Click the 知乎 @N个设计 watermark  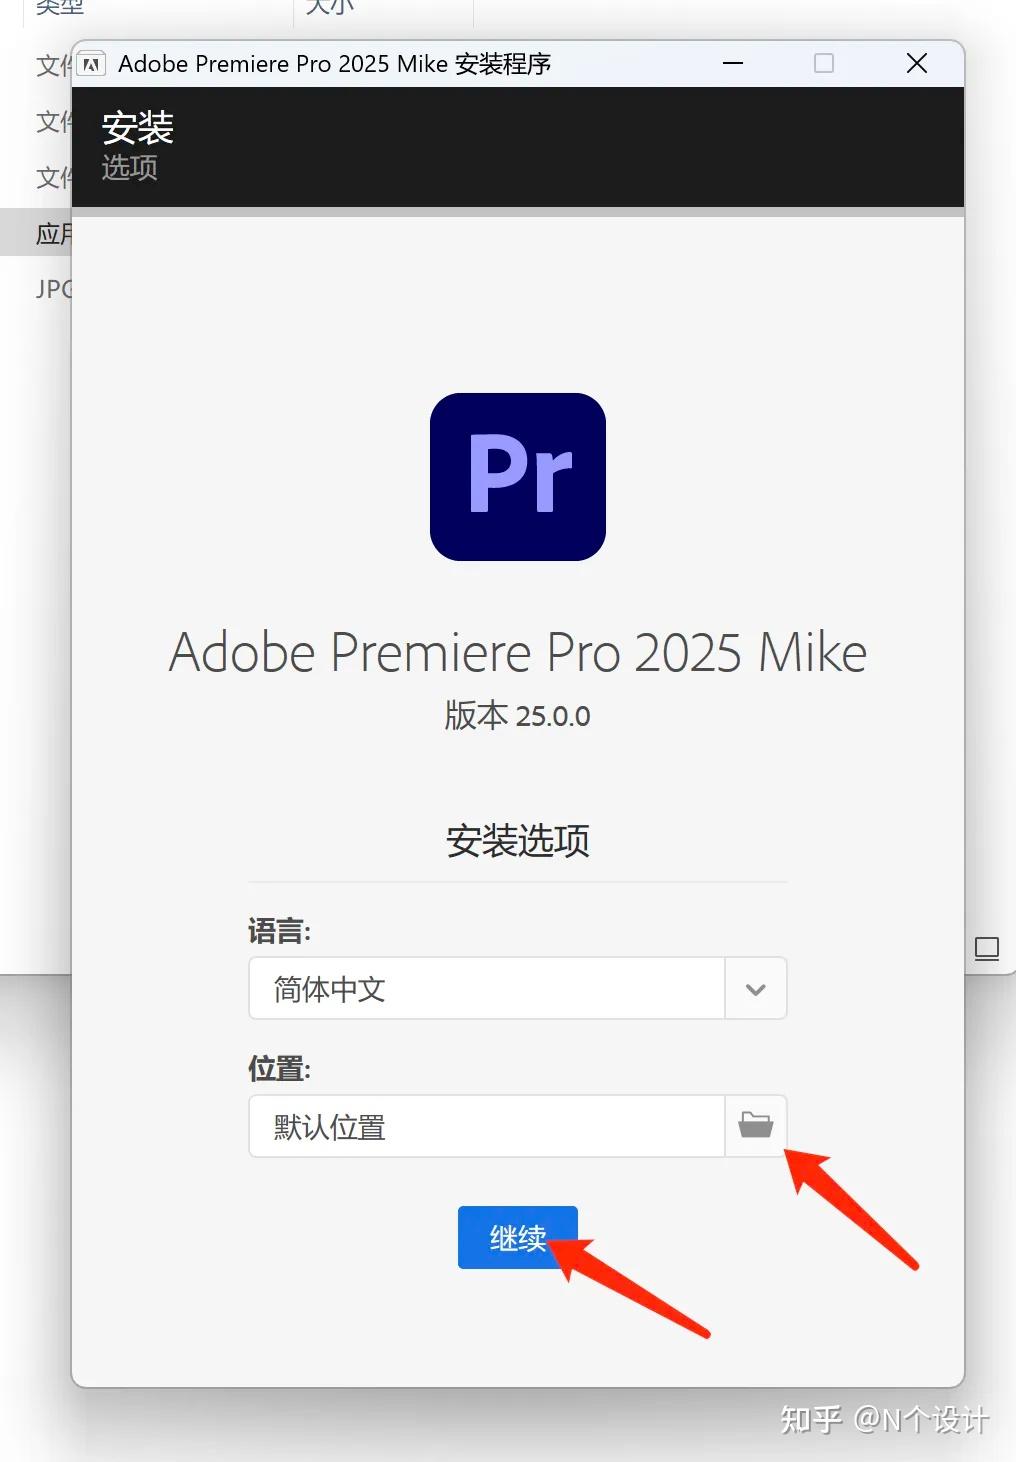[885, 1418]
